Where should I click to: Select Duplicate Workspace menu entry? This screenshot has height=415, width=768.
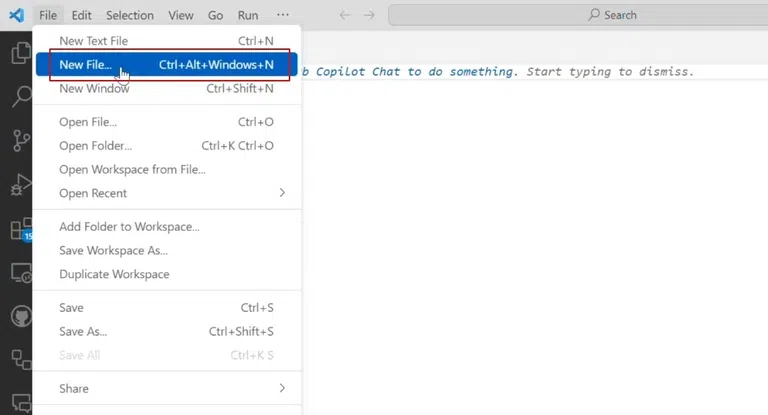click(x=114, y=274)
